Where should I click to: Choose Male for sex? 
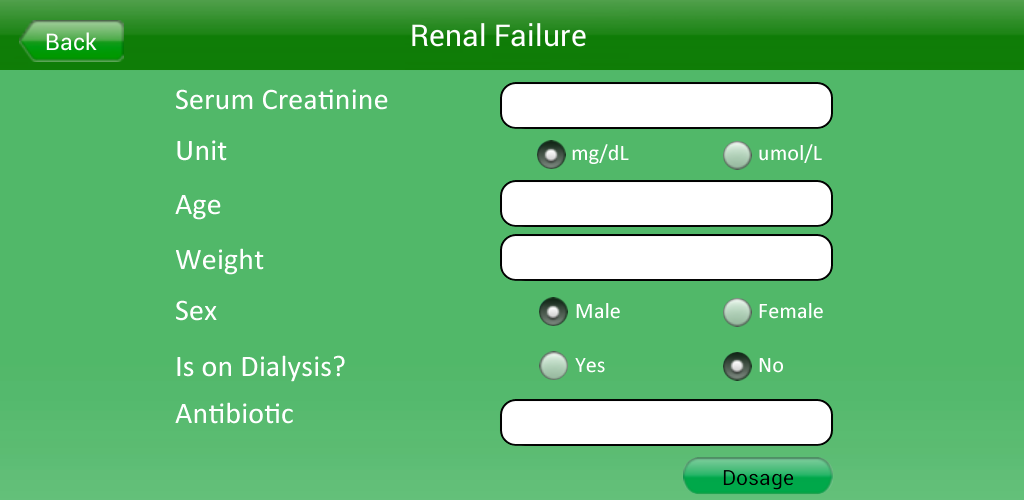[x=552, y=312]
